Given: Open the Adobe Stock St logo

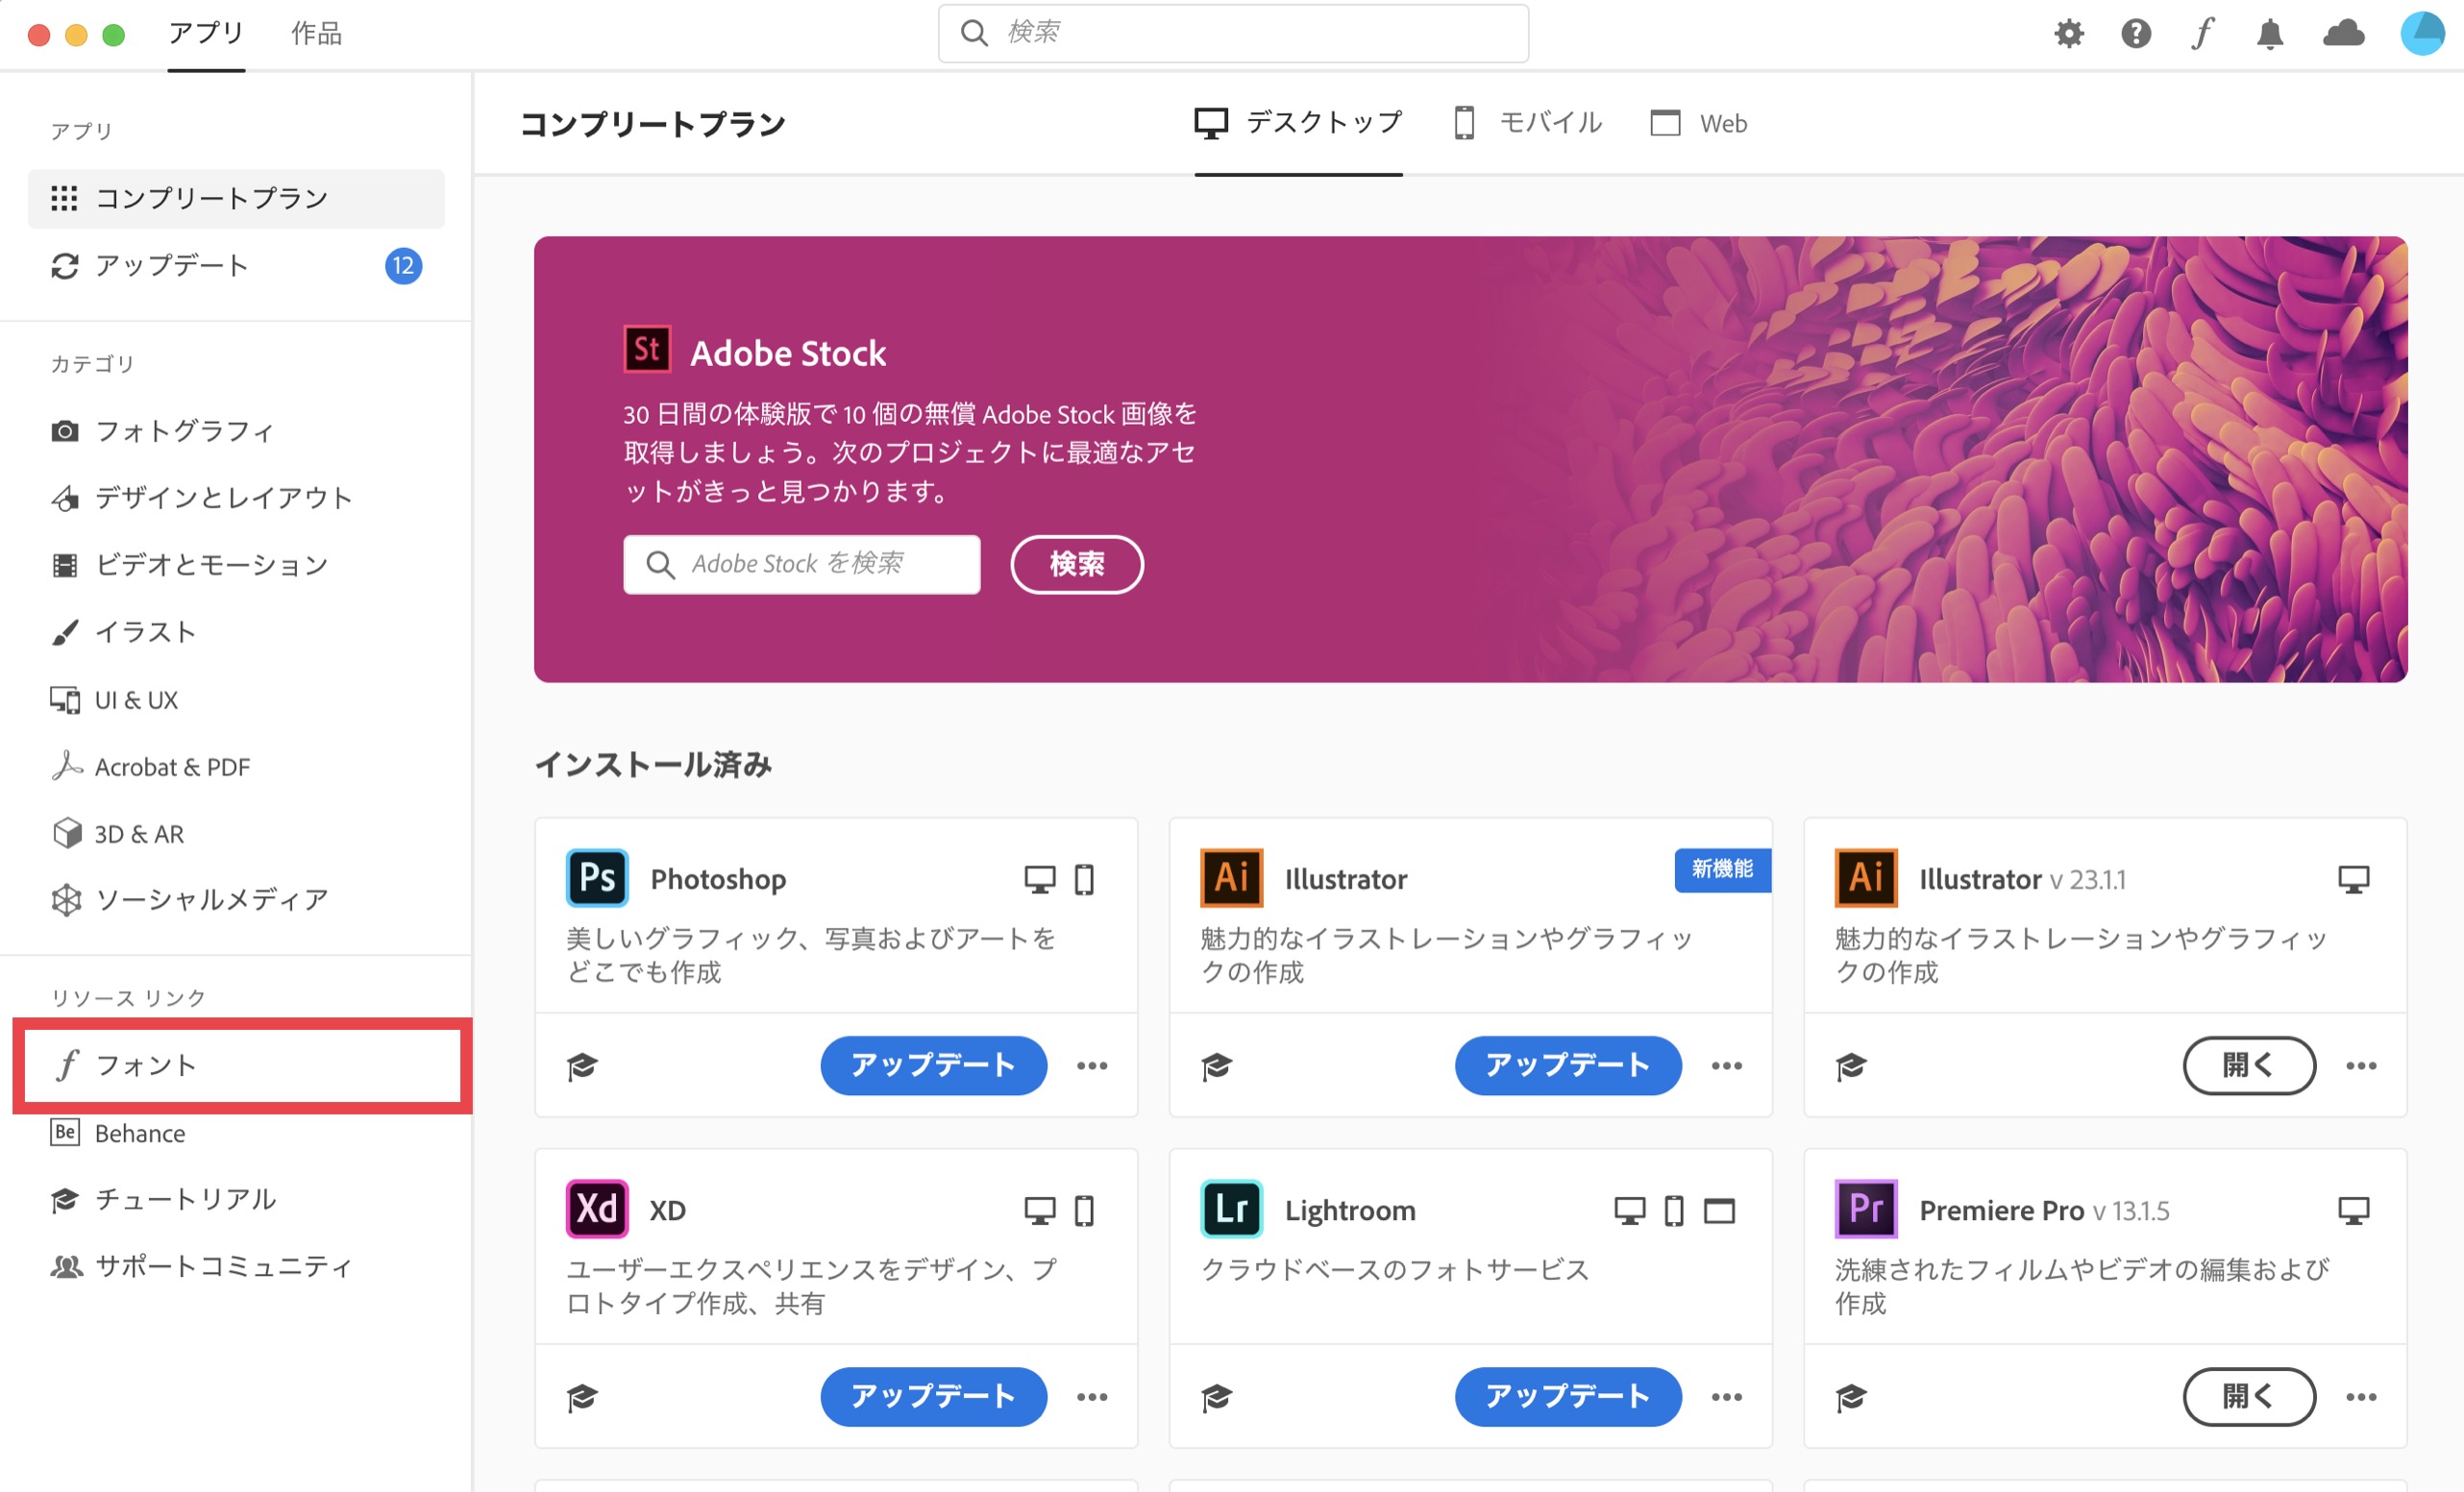Looking at the screenshot, I should [x=647, y=350].
